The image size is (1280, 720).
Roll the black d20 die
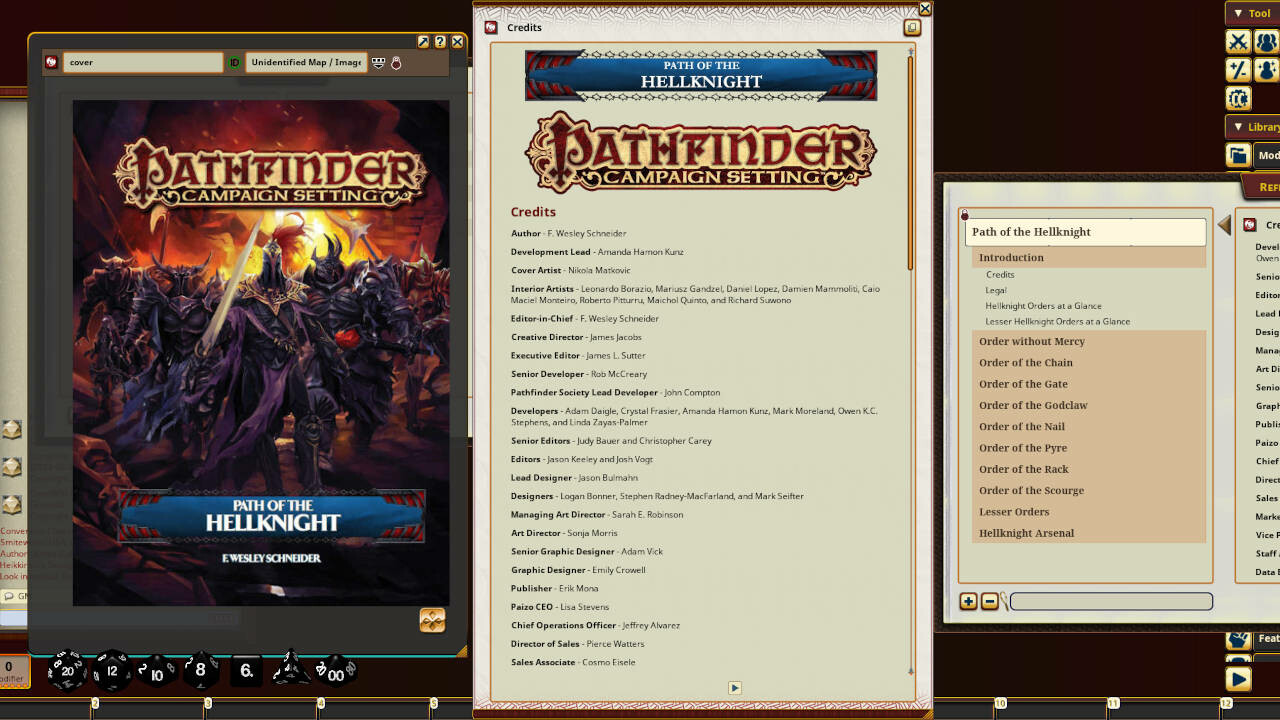click(x=66, y=672)
